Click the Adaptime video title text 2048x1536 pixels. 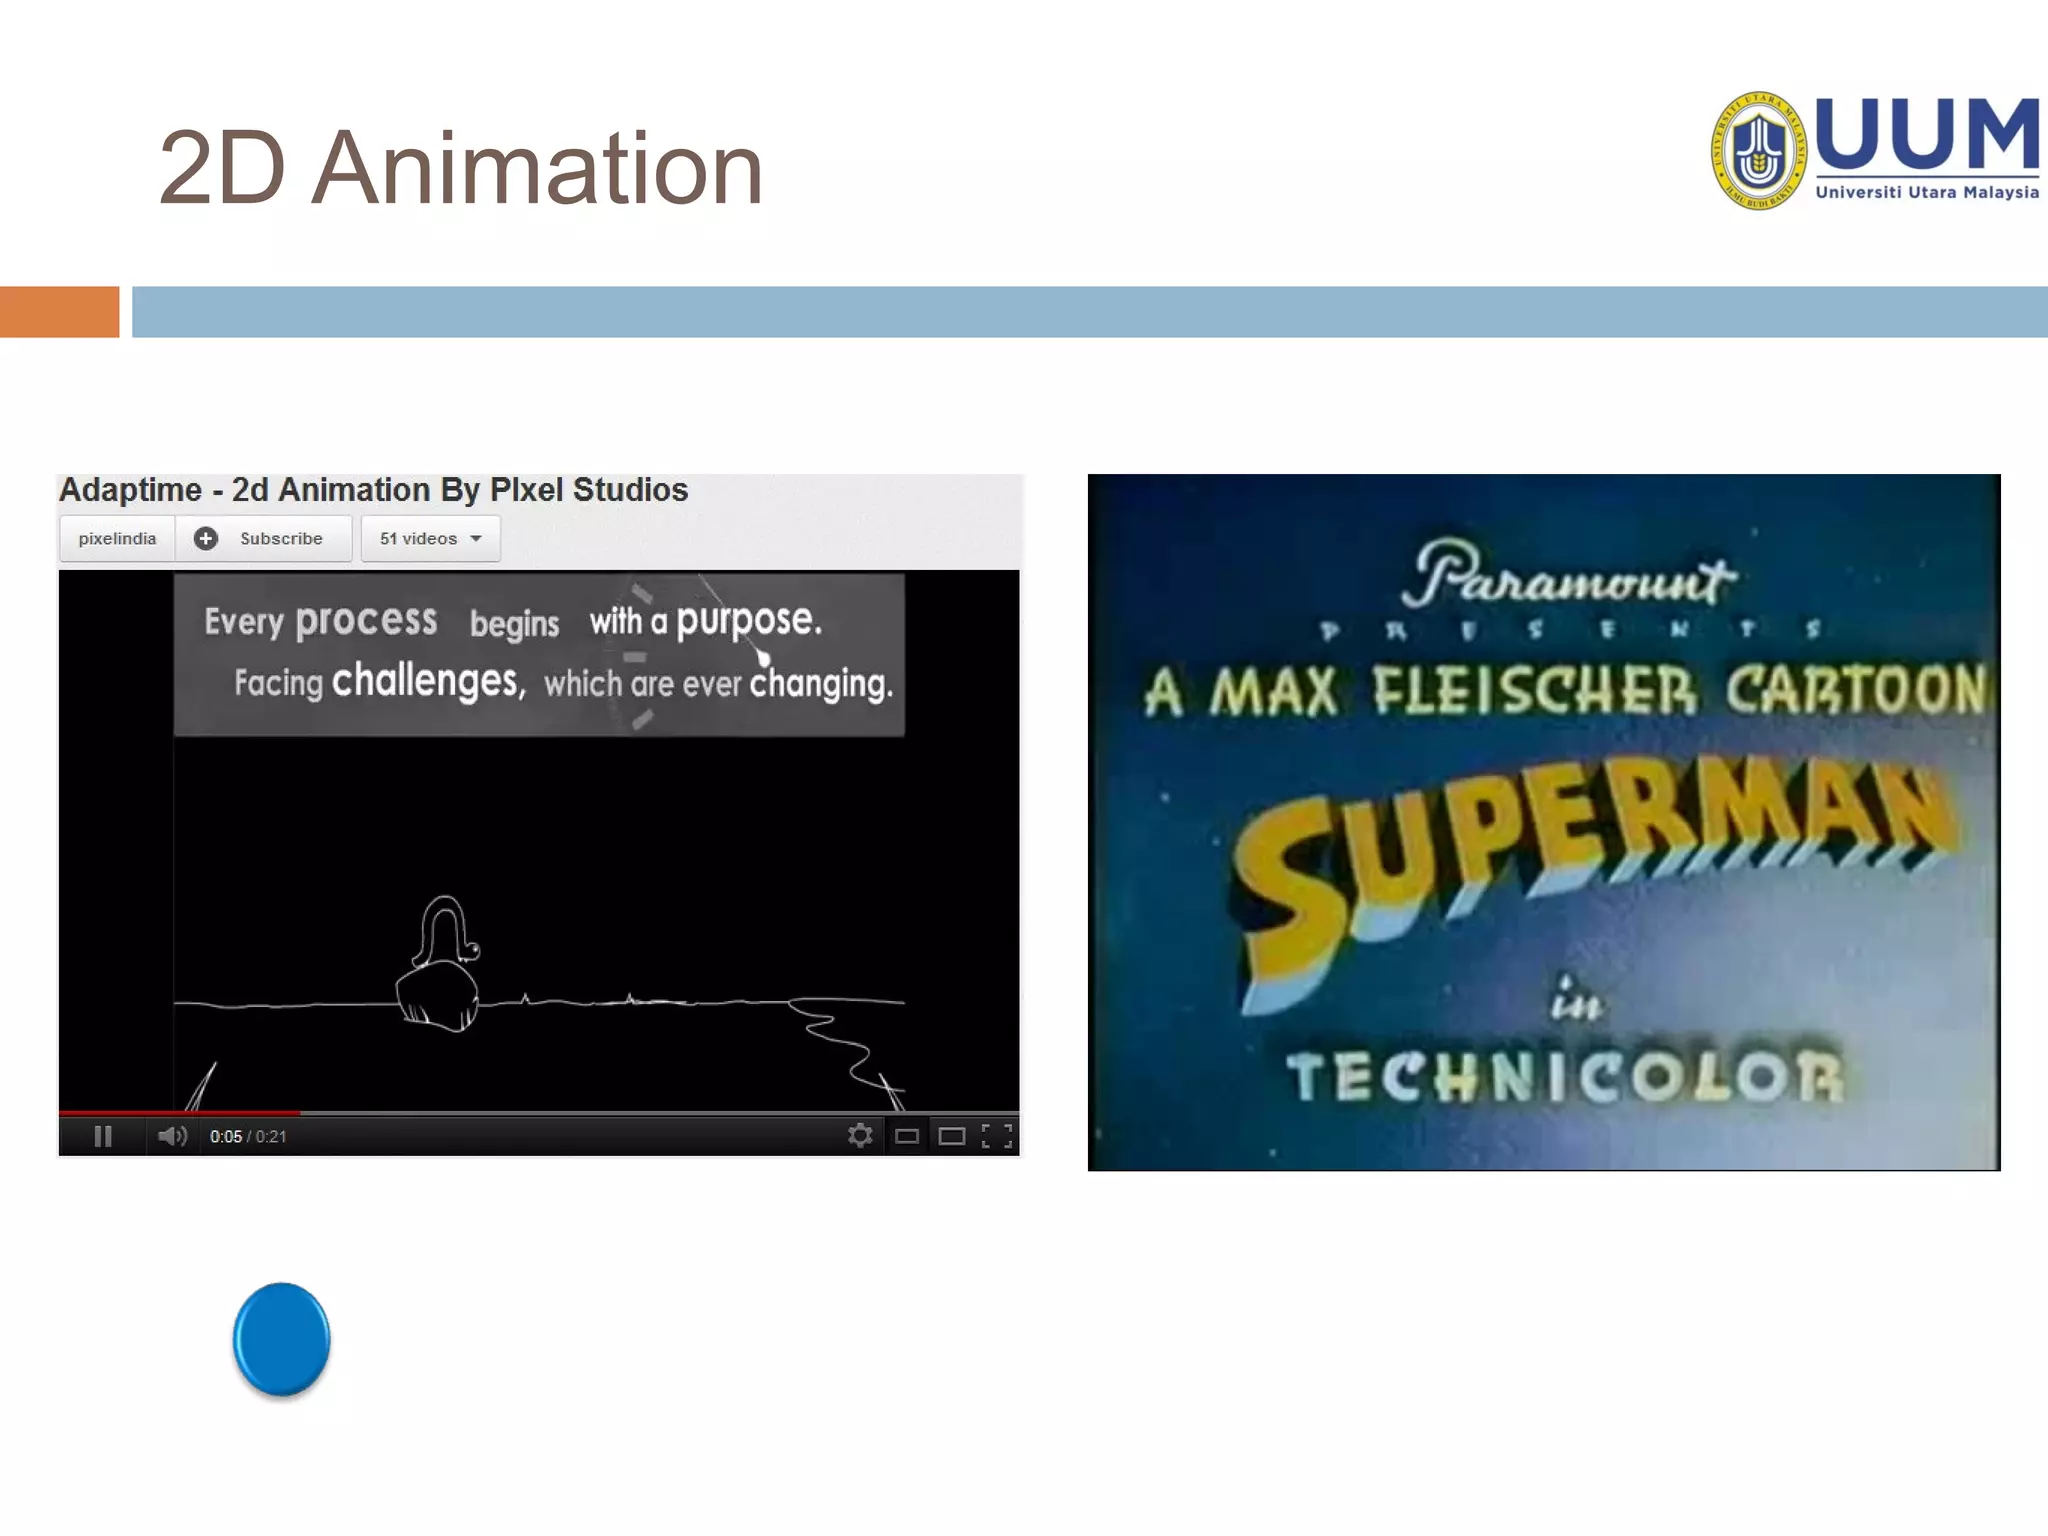[374, 490]
